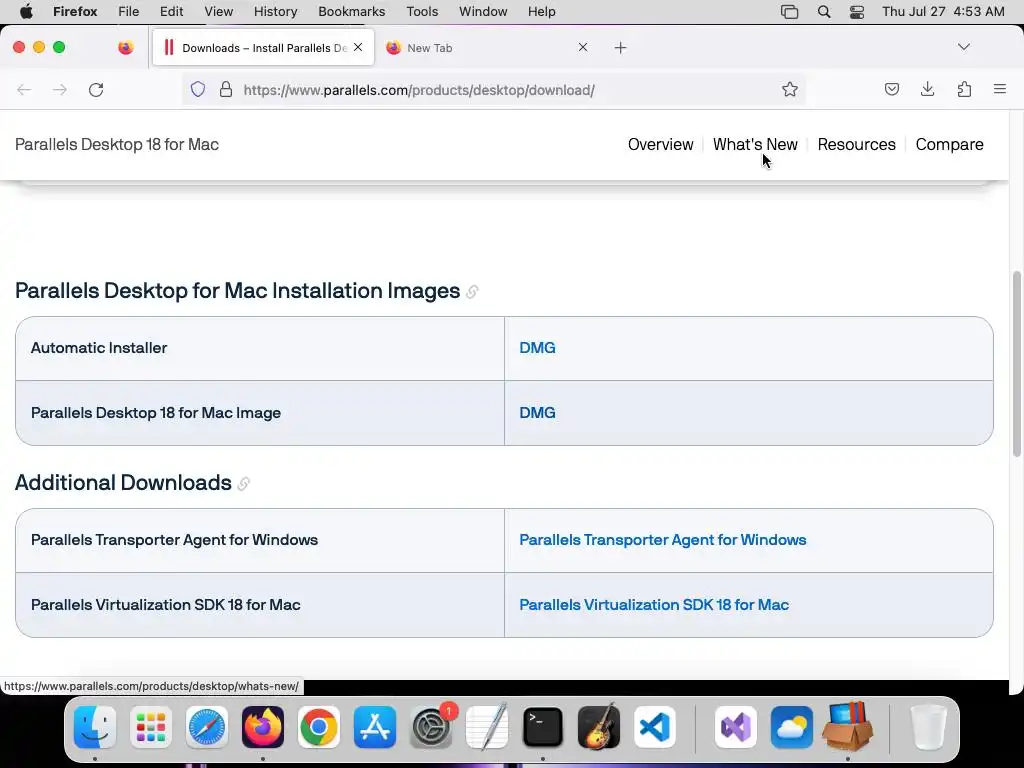Open the Edit menu
This screenshot has height=768, width=1024.
tap(172, 12)
